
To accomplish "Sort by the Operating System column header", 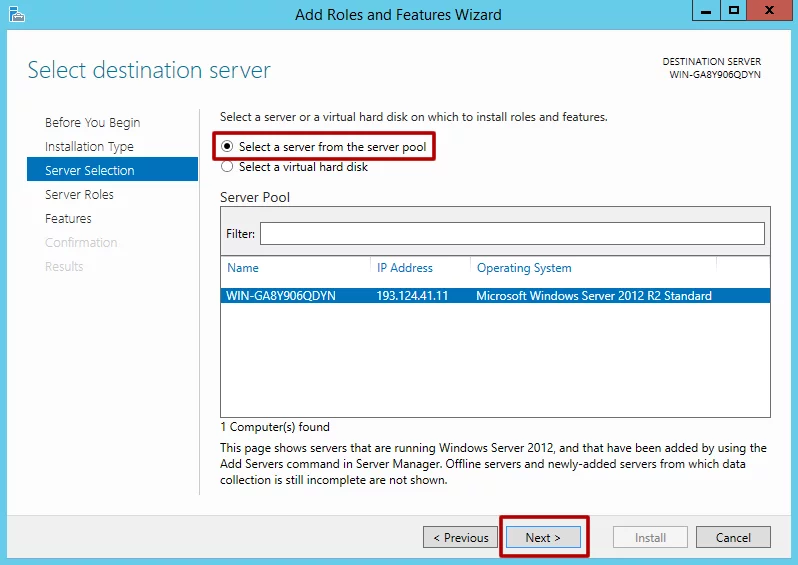I will [x=524, y=268].
